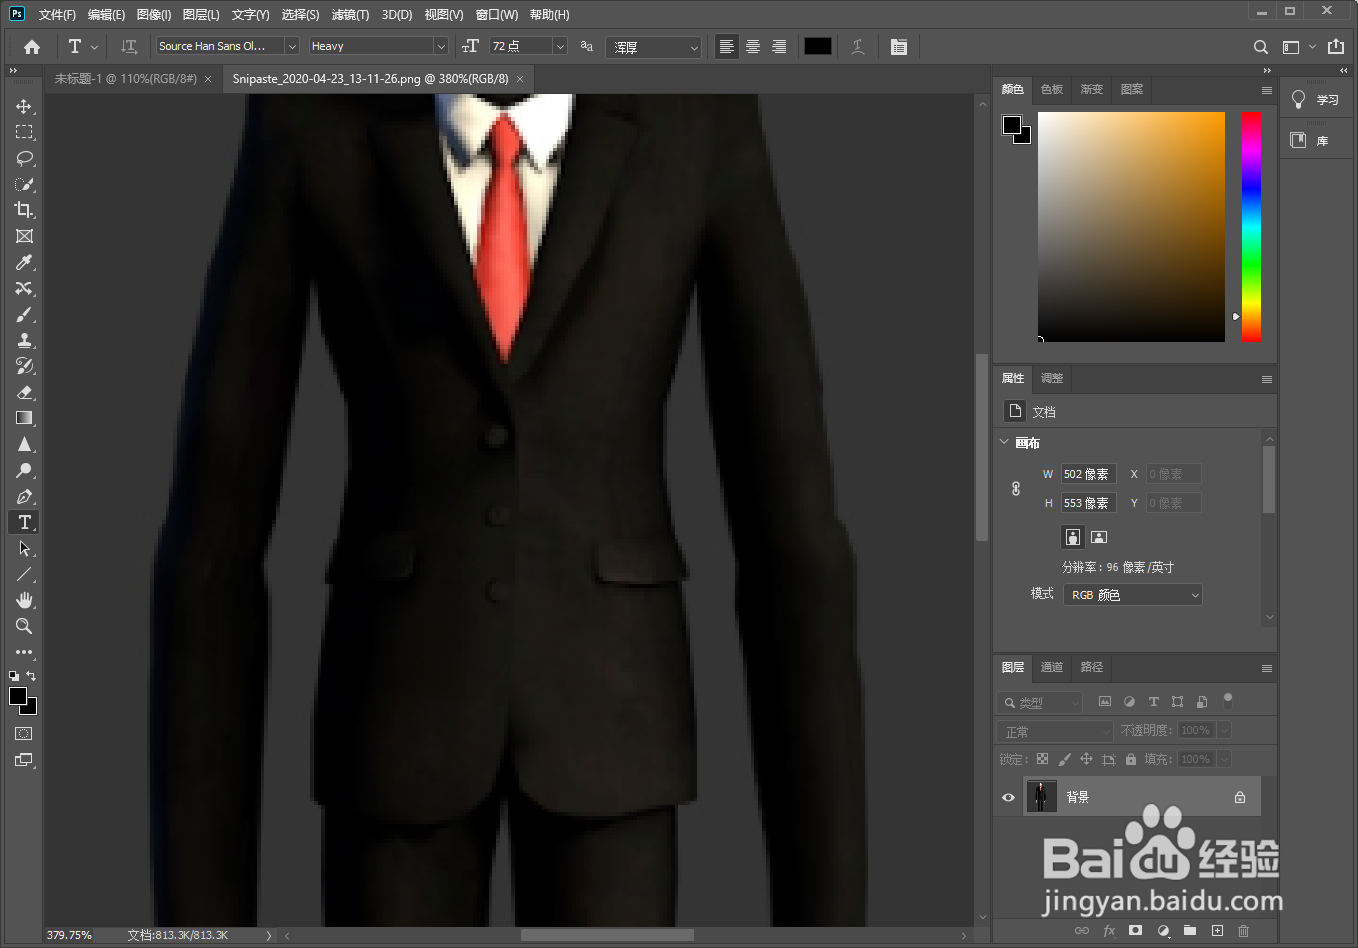
Task: Select the Crop tool
Action: tap(24, 210)
